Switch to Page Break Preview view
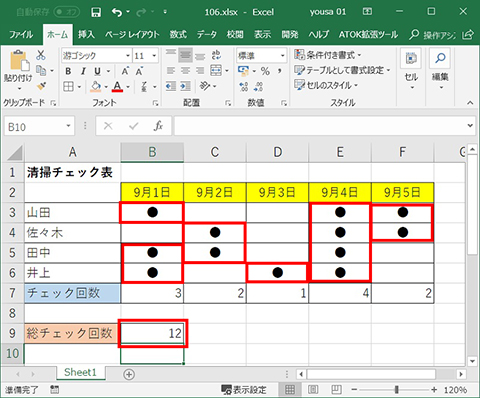 click(336, 389)
